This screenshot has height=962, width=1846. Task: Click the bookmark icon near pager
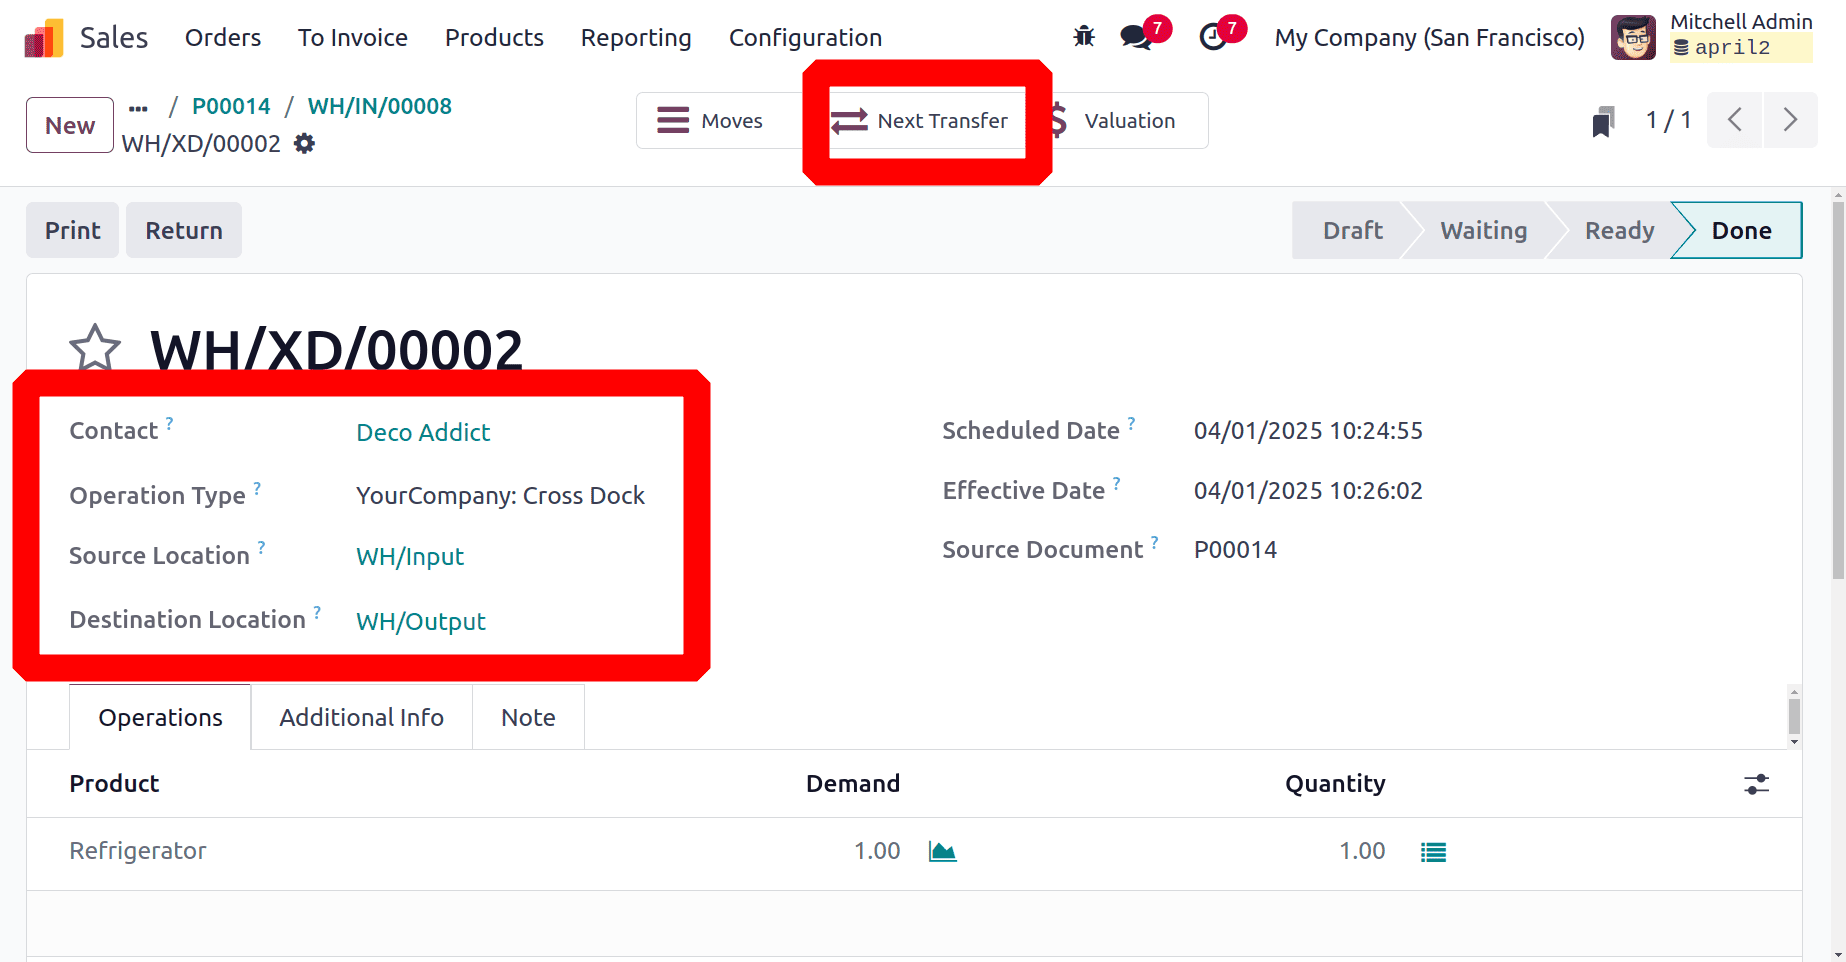pos(1603,121)
